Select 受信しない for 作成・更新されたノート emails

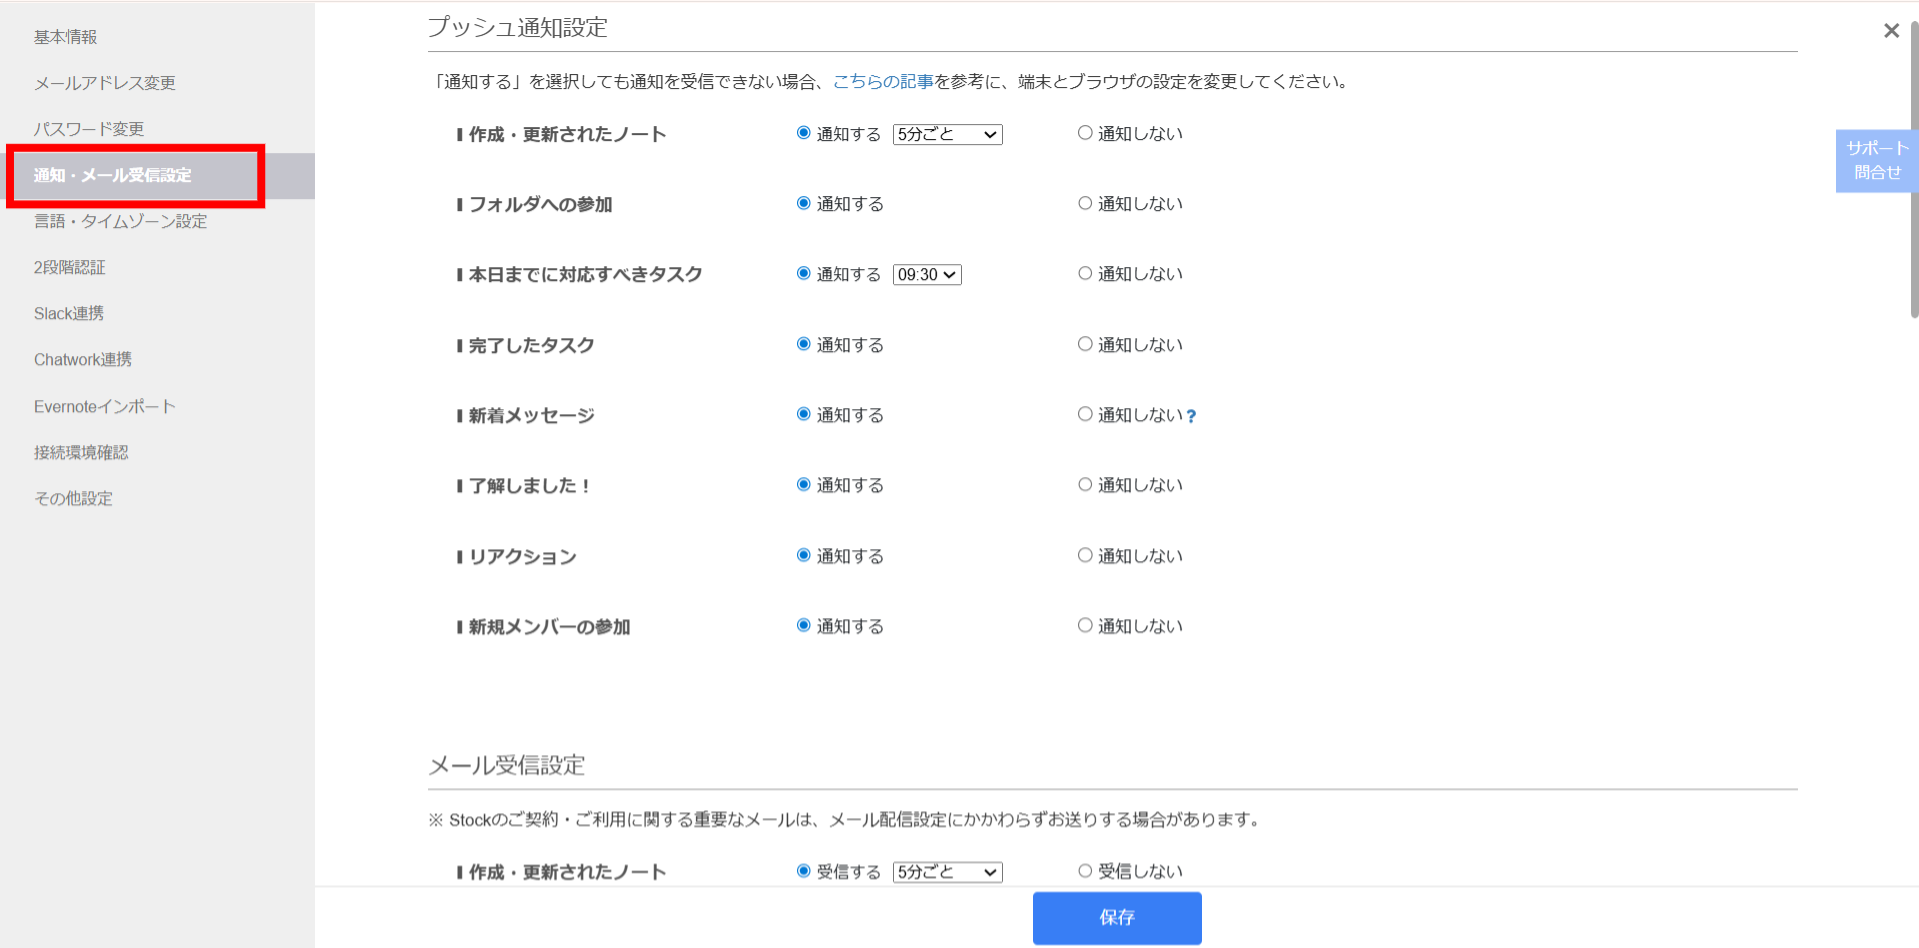tap(1084, 870)
